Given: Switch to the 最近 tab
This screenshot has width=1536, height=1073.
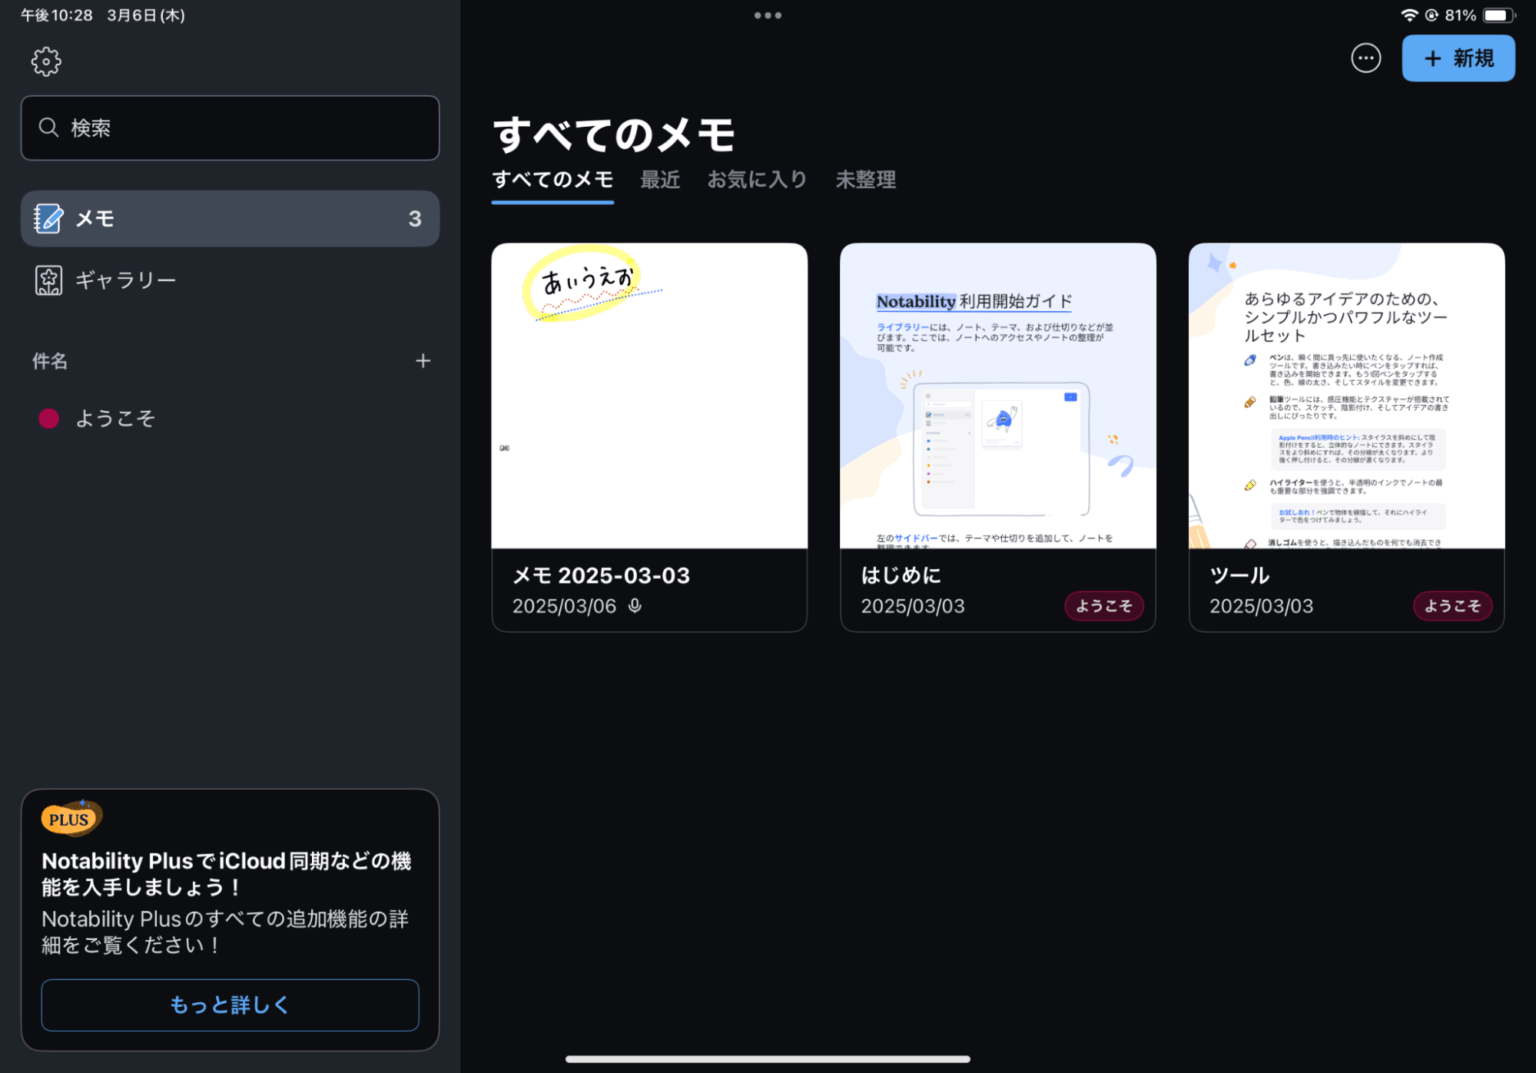Looking at the screenshot, I should coord(660,180).
